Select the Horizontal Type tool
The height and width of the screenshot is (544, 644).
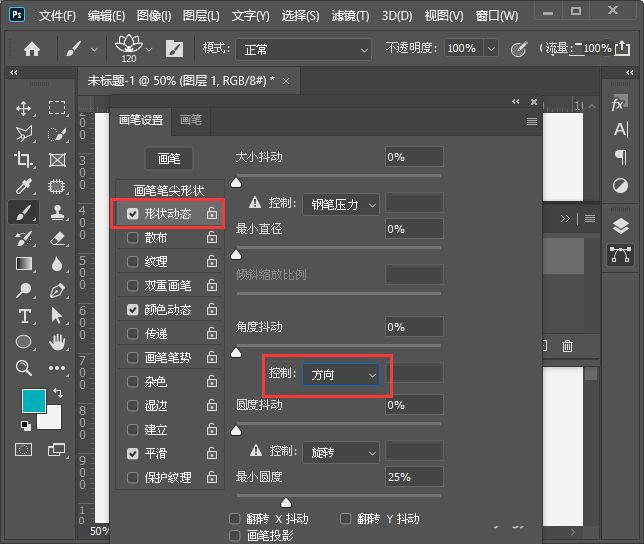24,316
